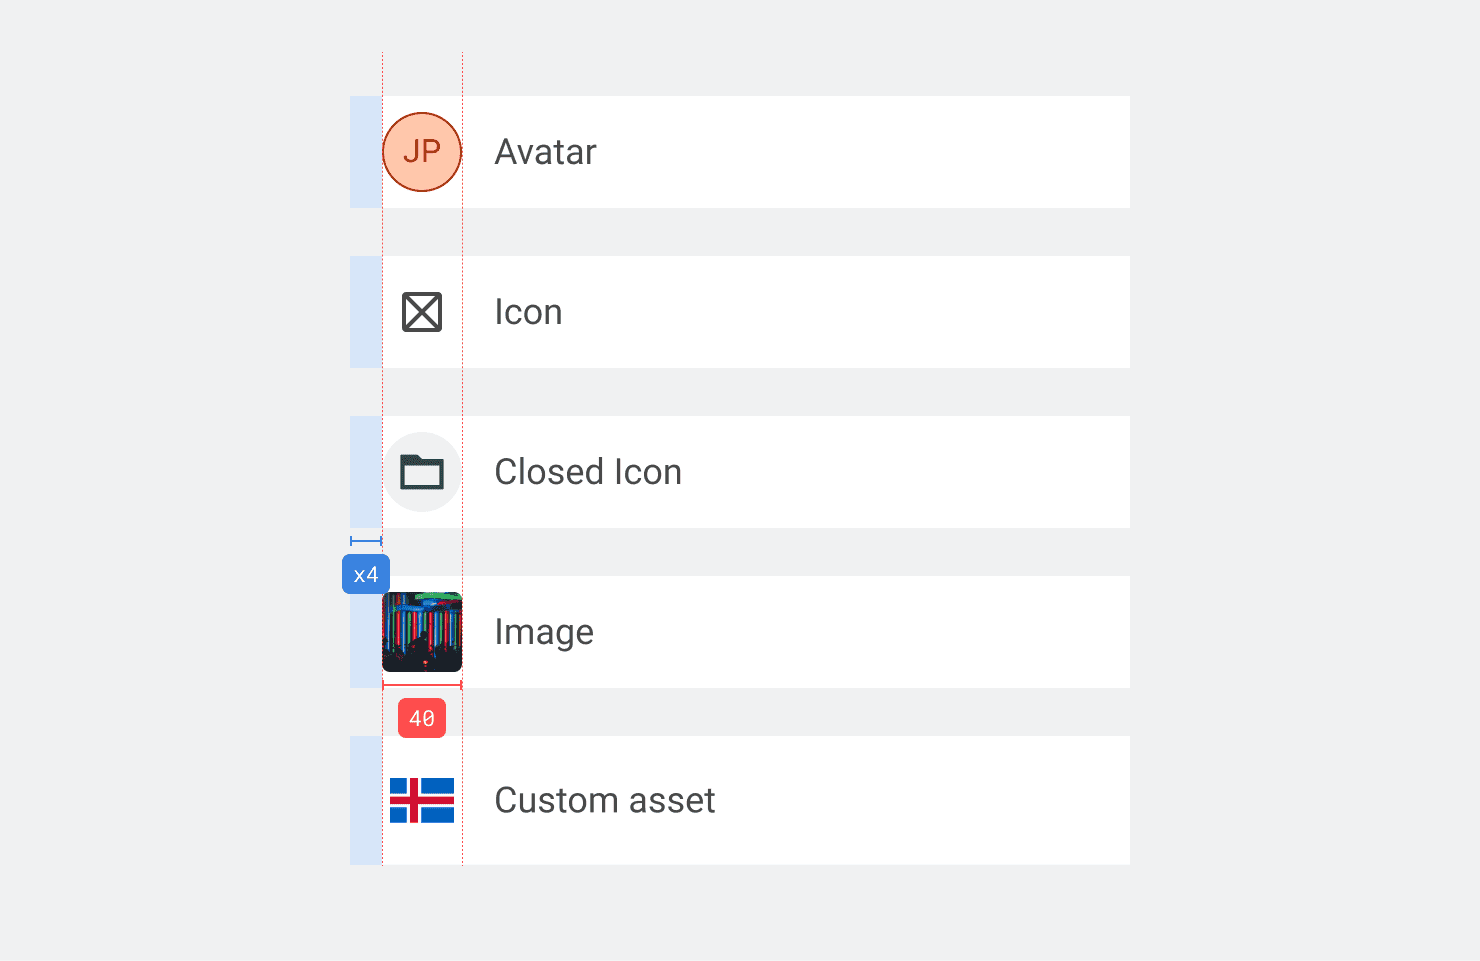Click the folder icon in gray circle
The width and height of the screenshot is (1480, 961).
click(x=422, y=472)
